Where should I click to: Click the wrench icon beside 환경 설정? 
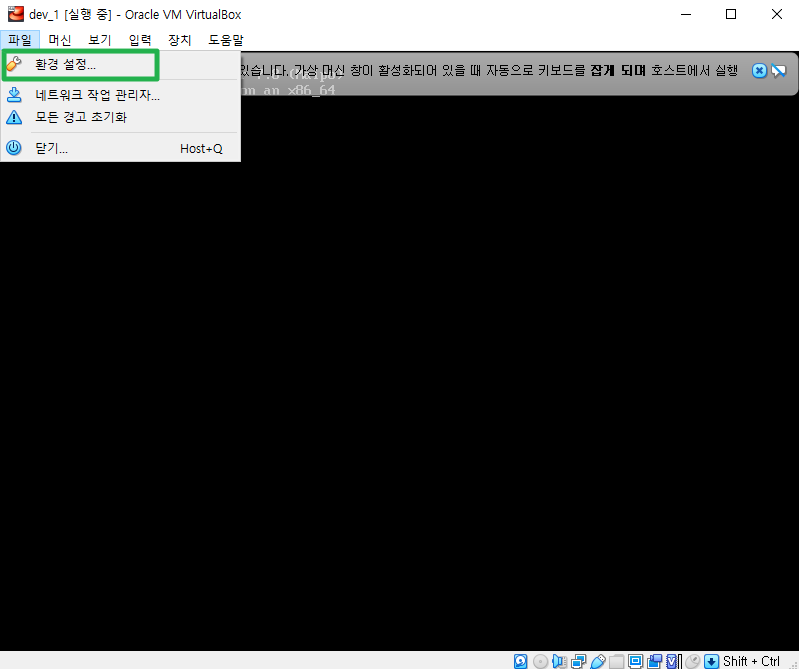[14, 64]
